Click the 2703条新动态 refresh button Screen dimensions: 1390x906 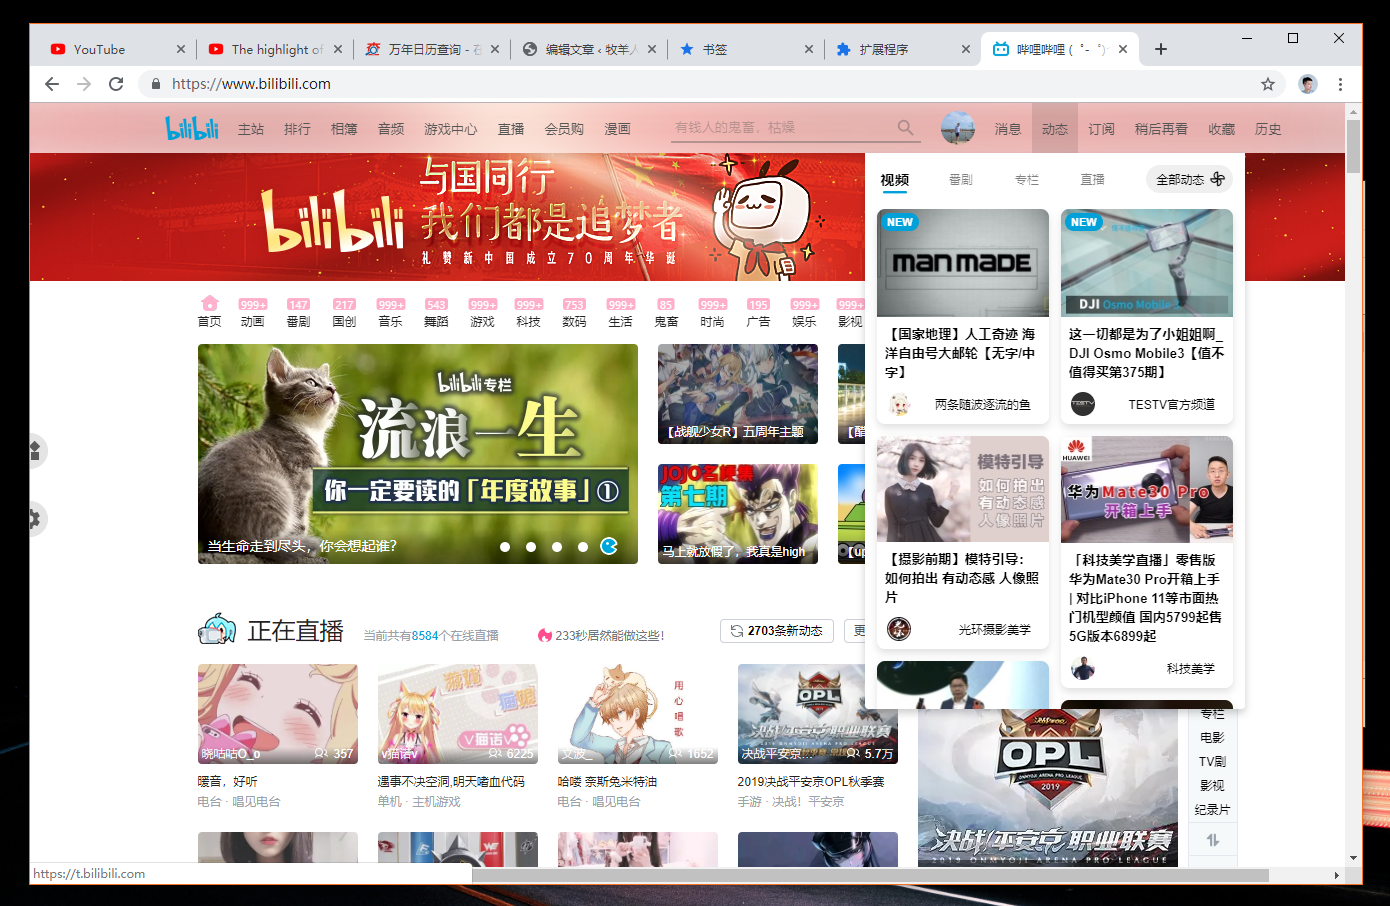777,631
